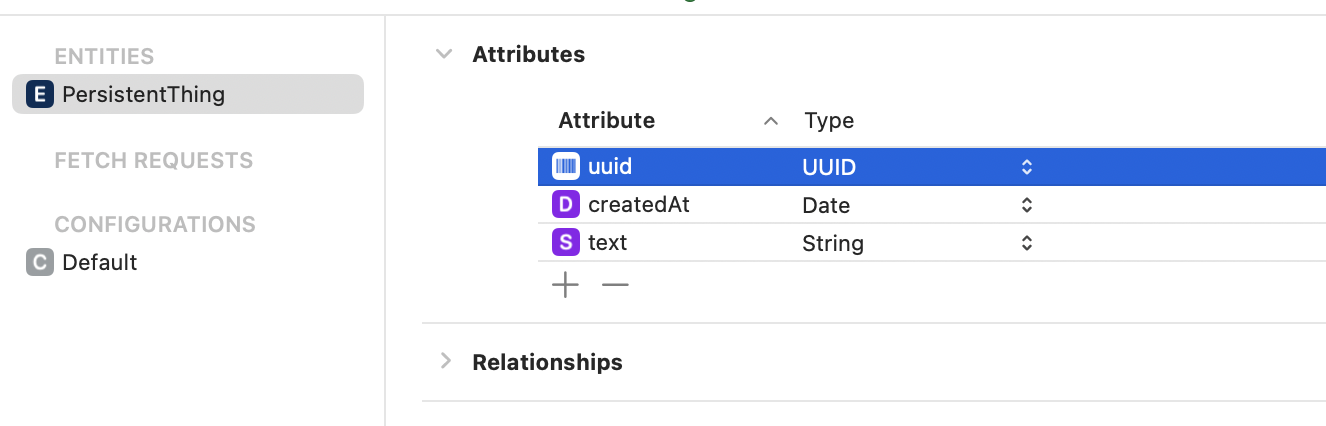Click the uuid attribute barcode icon
Screen dimensions: 1326x426
[x=566, y=166]
